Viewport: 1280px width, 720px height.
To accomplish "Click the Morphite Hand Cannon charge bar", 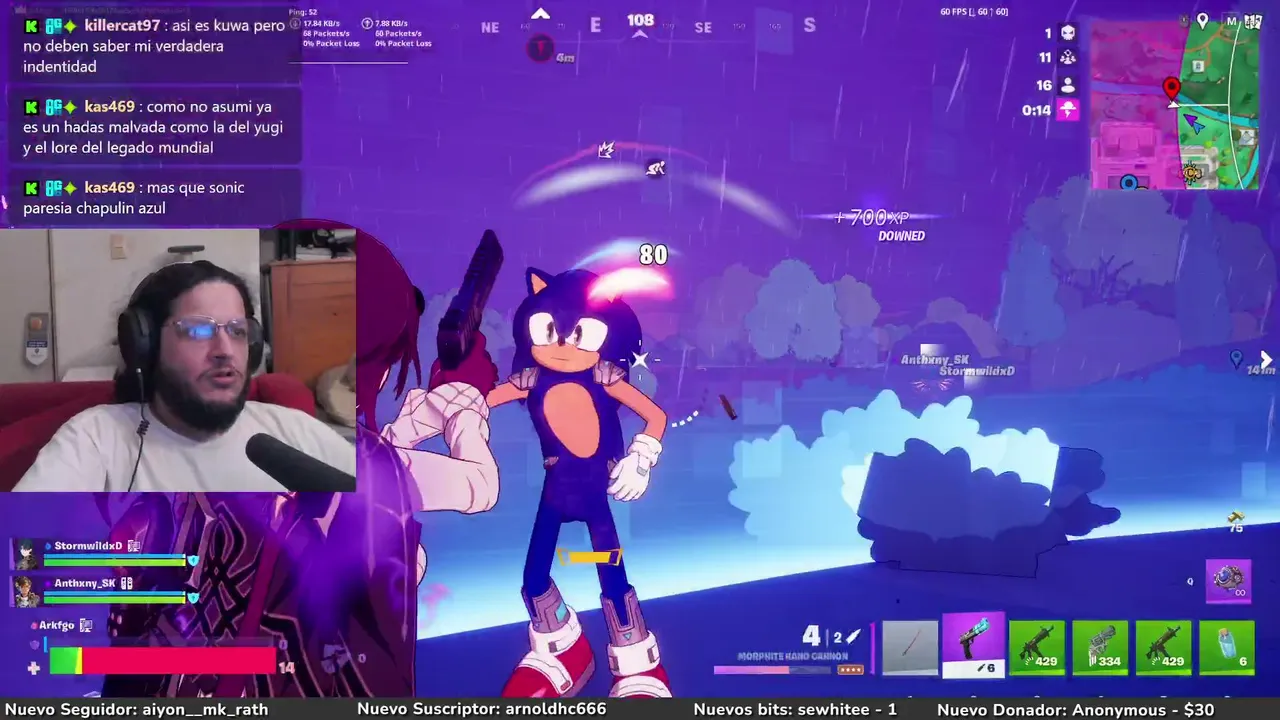I will (772, 670).
